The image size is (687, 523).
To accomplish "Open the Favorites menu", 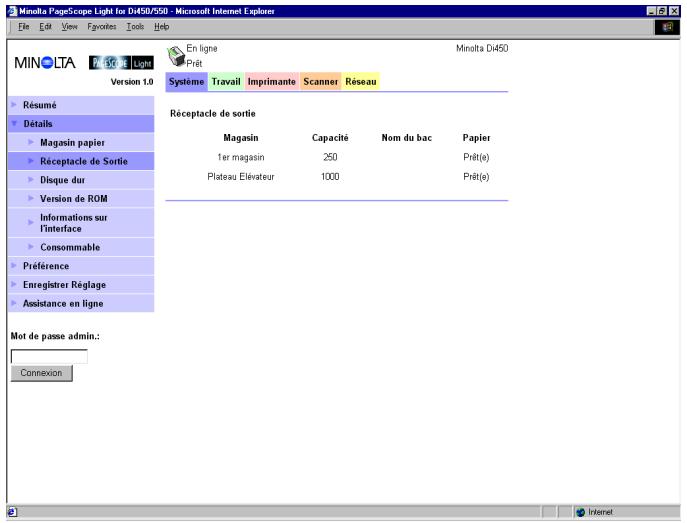I will tap(102, 27).
